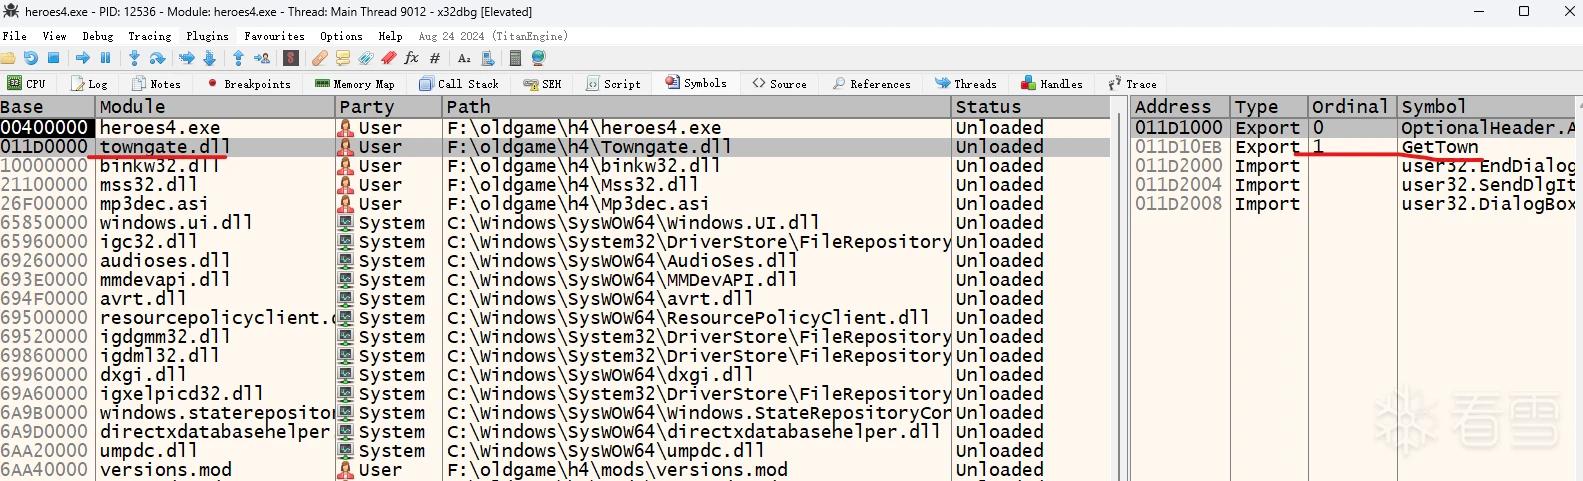Select the towngate.dll module row
This screenshot has height=481, width=1583.
click(x=555, y=147)
